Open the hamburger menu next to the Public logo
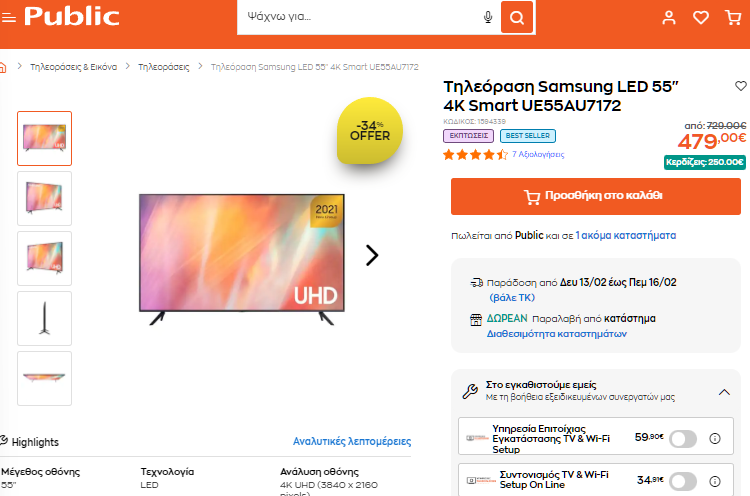The width and height of the screenshot is (750, 496). (9, 18)
